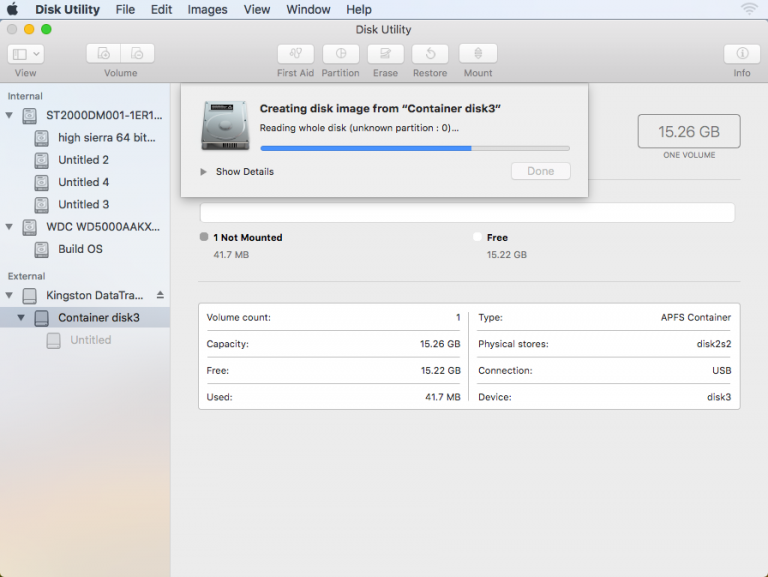Click the Wi-Fi status icon
This screenshot has height=577, width=768.
pos(749,9)
